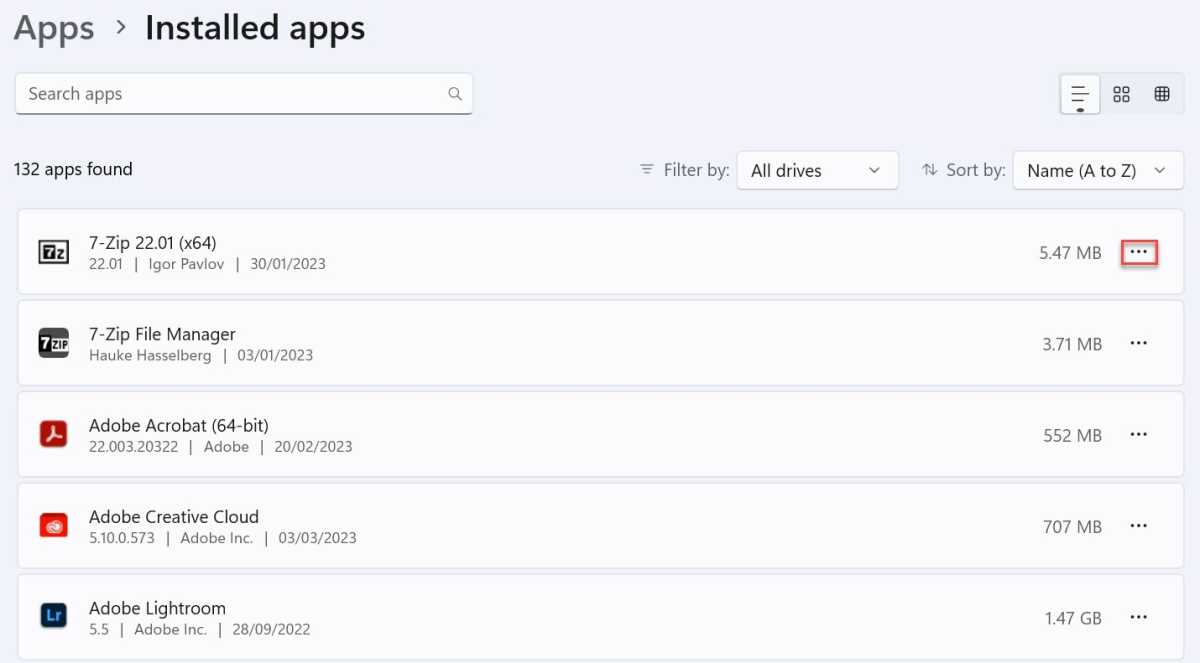
Task: Click the Adobe Creative Cloud icon
Action: click(x=53, y=526)
